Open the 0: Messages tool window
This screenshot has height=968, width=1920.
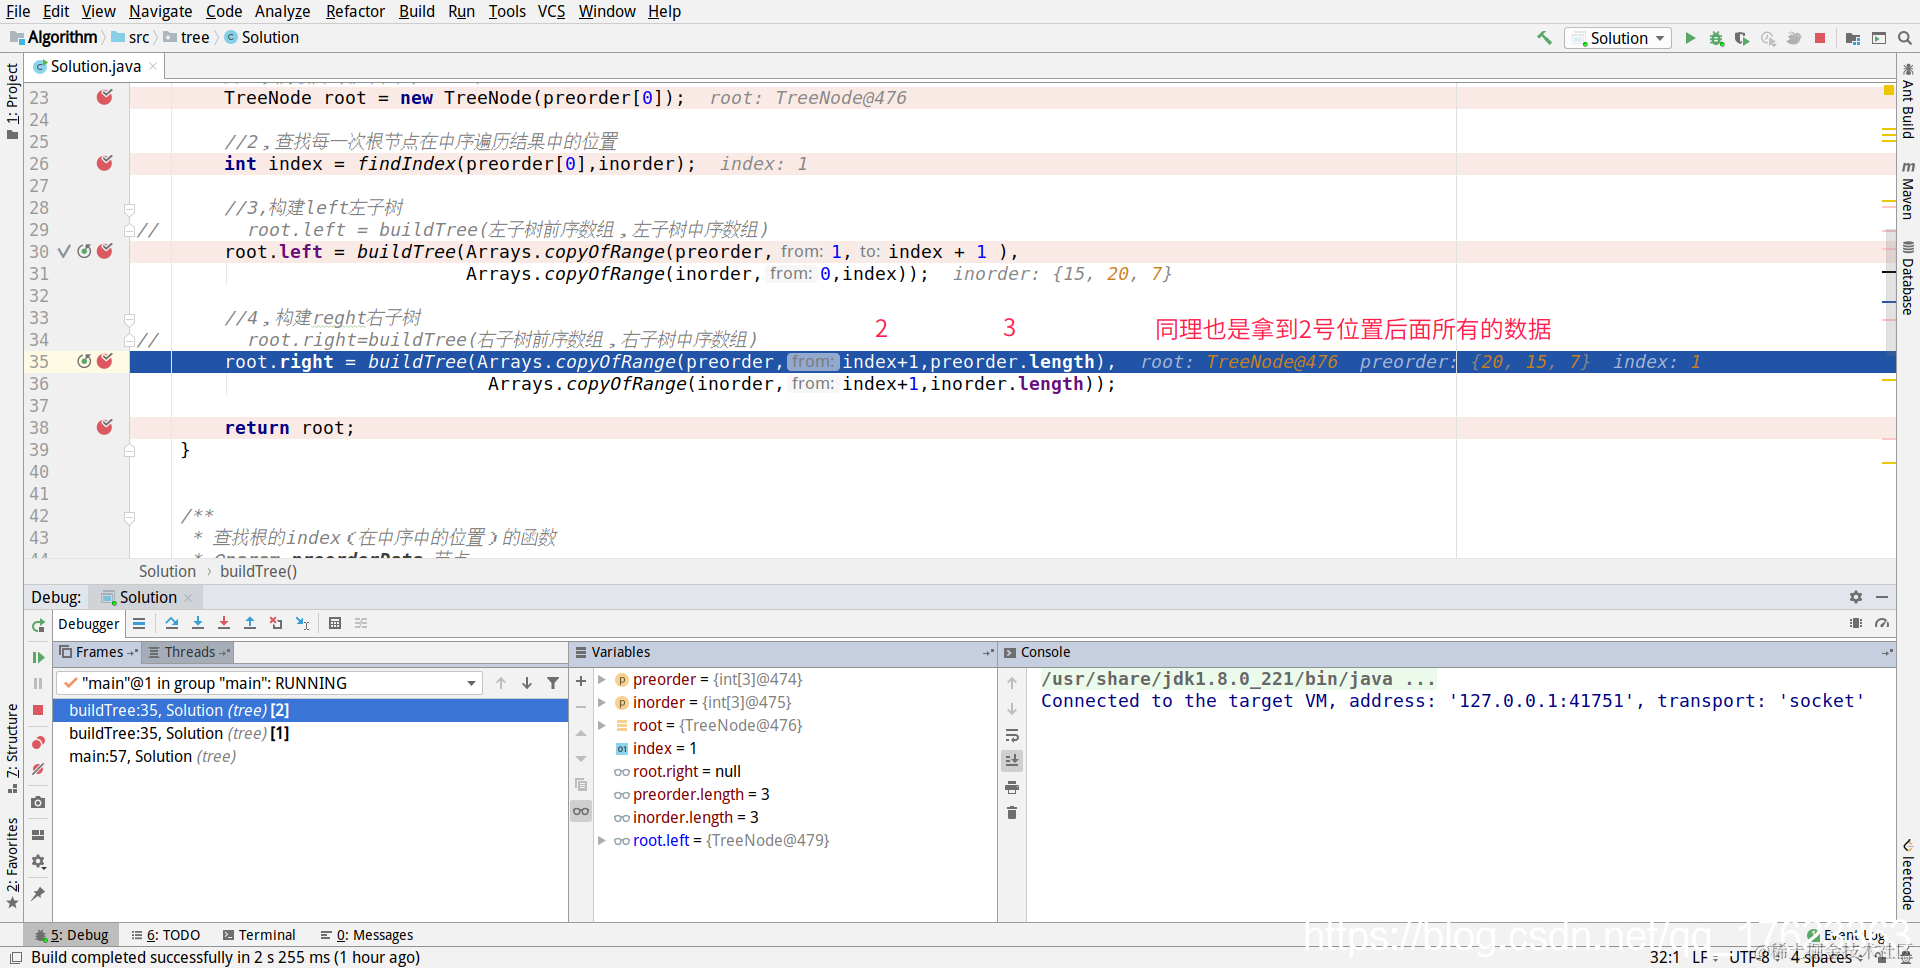(367, 935)
